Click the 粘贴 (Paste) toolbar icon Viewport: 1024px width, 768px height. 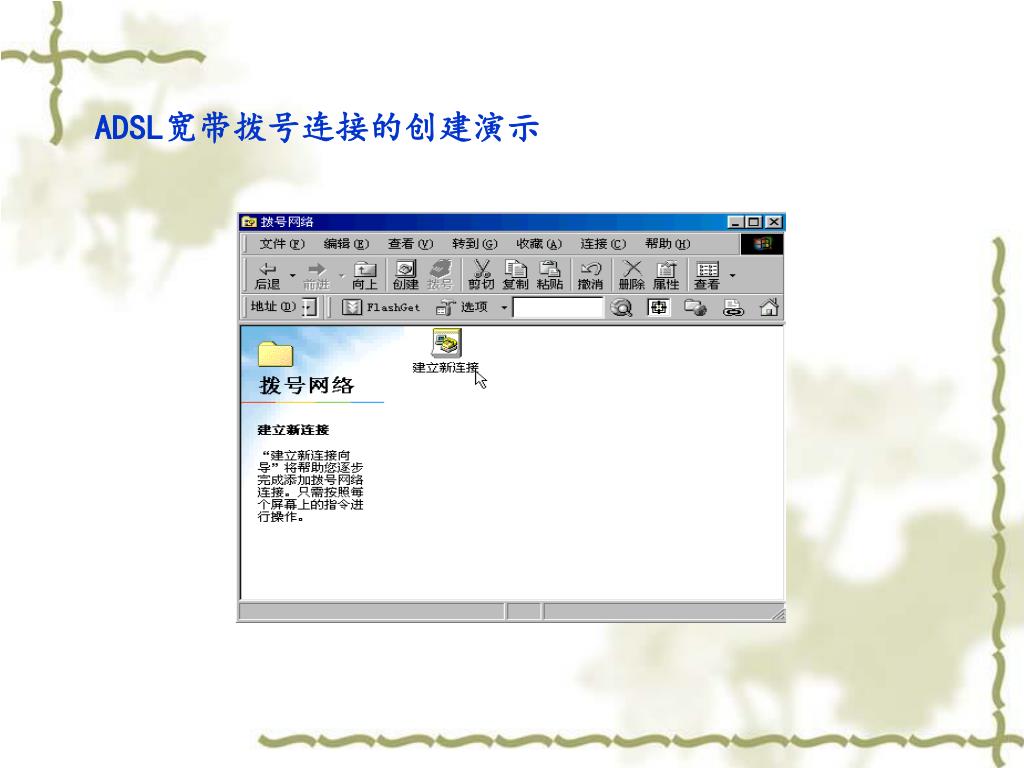(549, 275)
